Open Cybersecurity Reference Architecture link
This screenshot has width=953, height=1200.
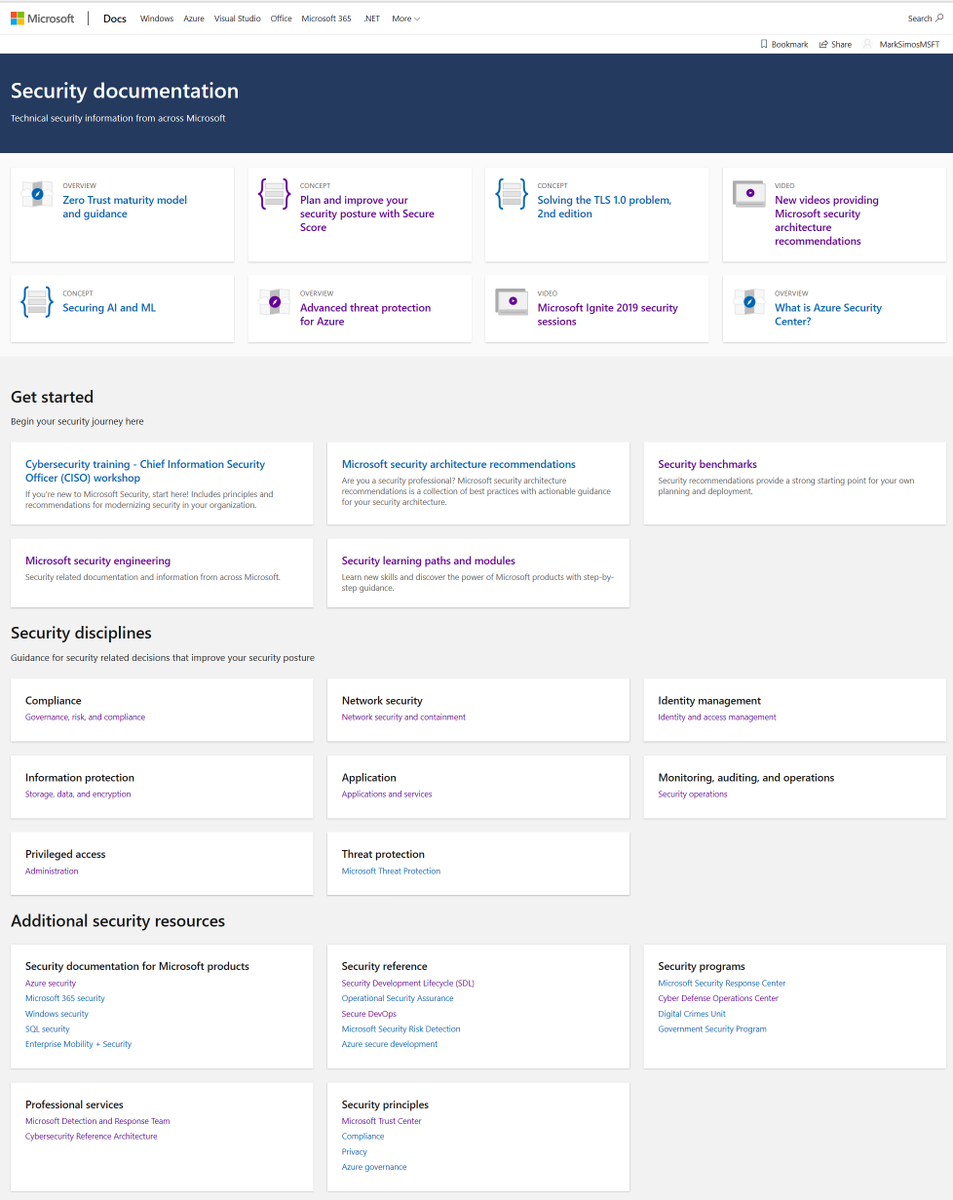coord(91,1136)
